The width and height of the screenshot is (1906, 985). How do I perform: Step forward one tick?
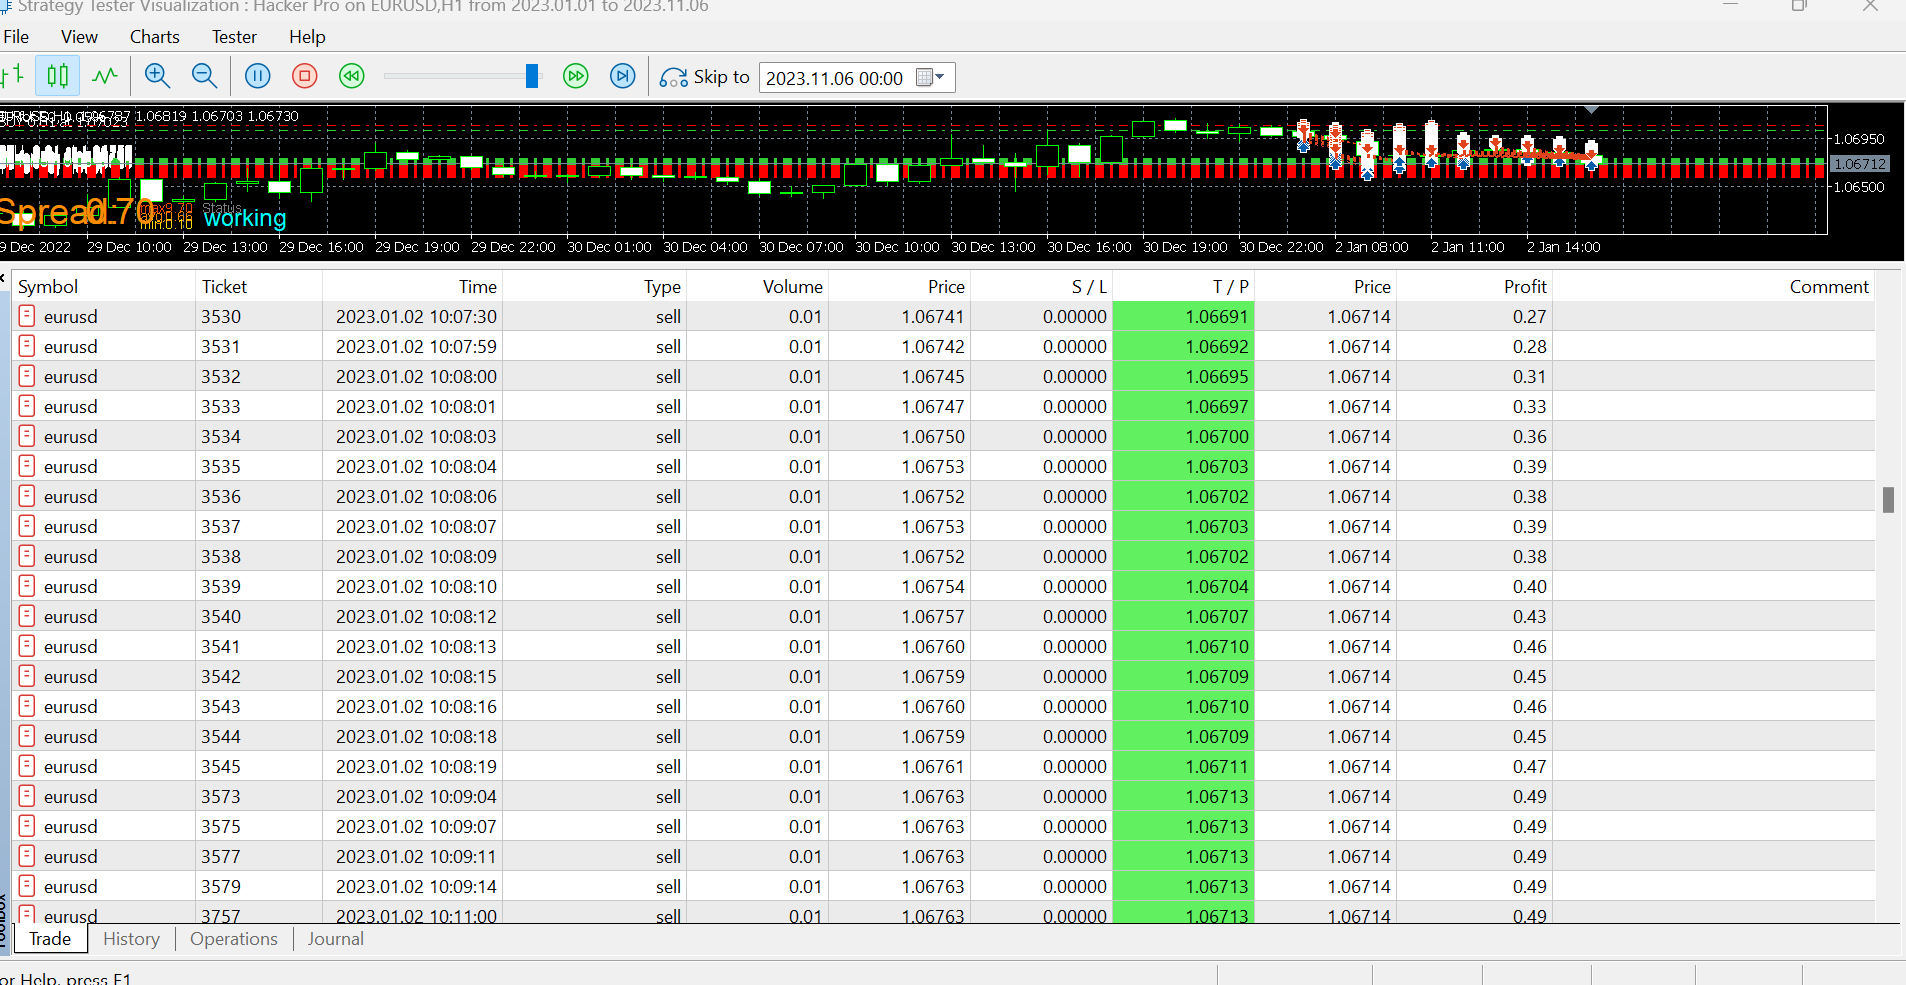coord(623,76)
